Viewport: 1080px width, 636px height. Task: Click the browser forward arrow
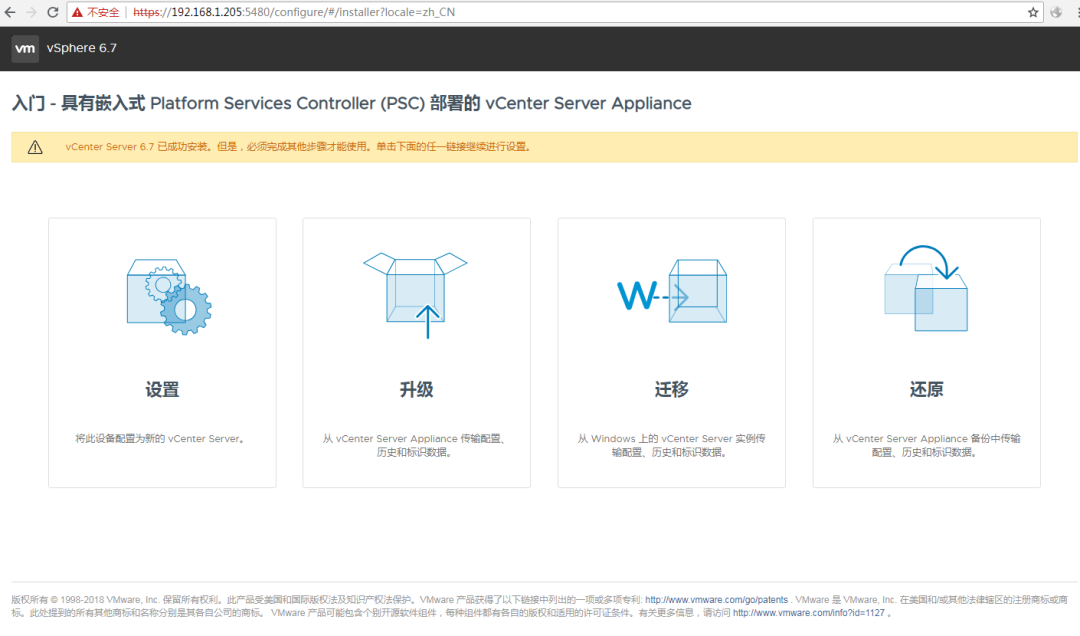point(31,12)
